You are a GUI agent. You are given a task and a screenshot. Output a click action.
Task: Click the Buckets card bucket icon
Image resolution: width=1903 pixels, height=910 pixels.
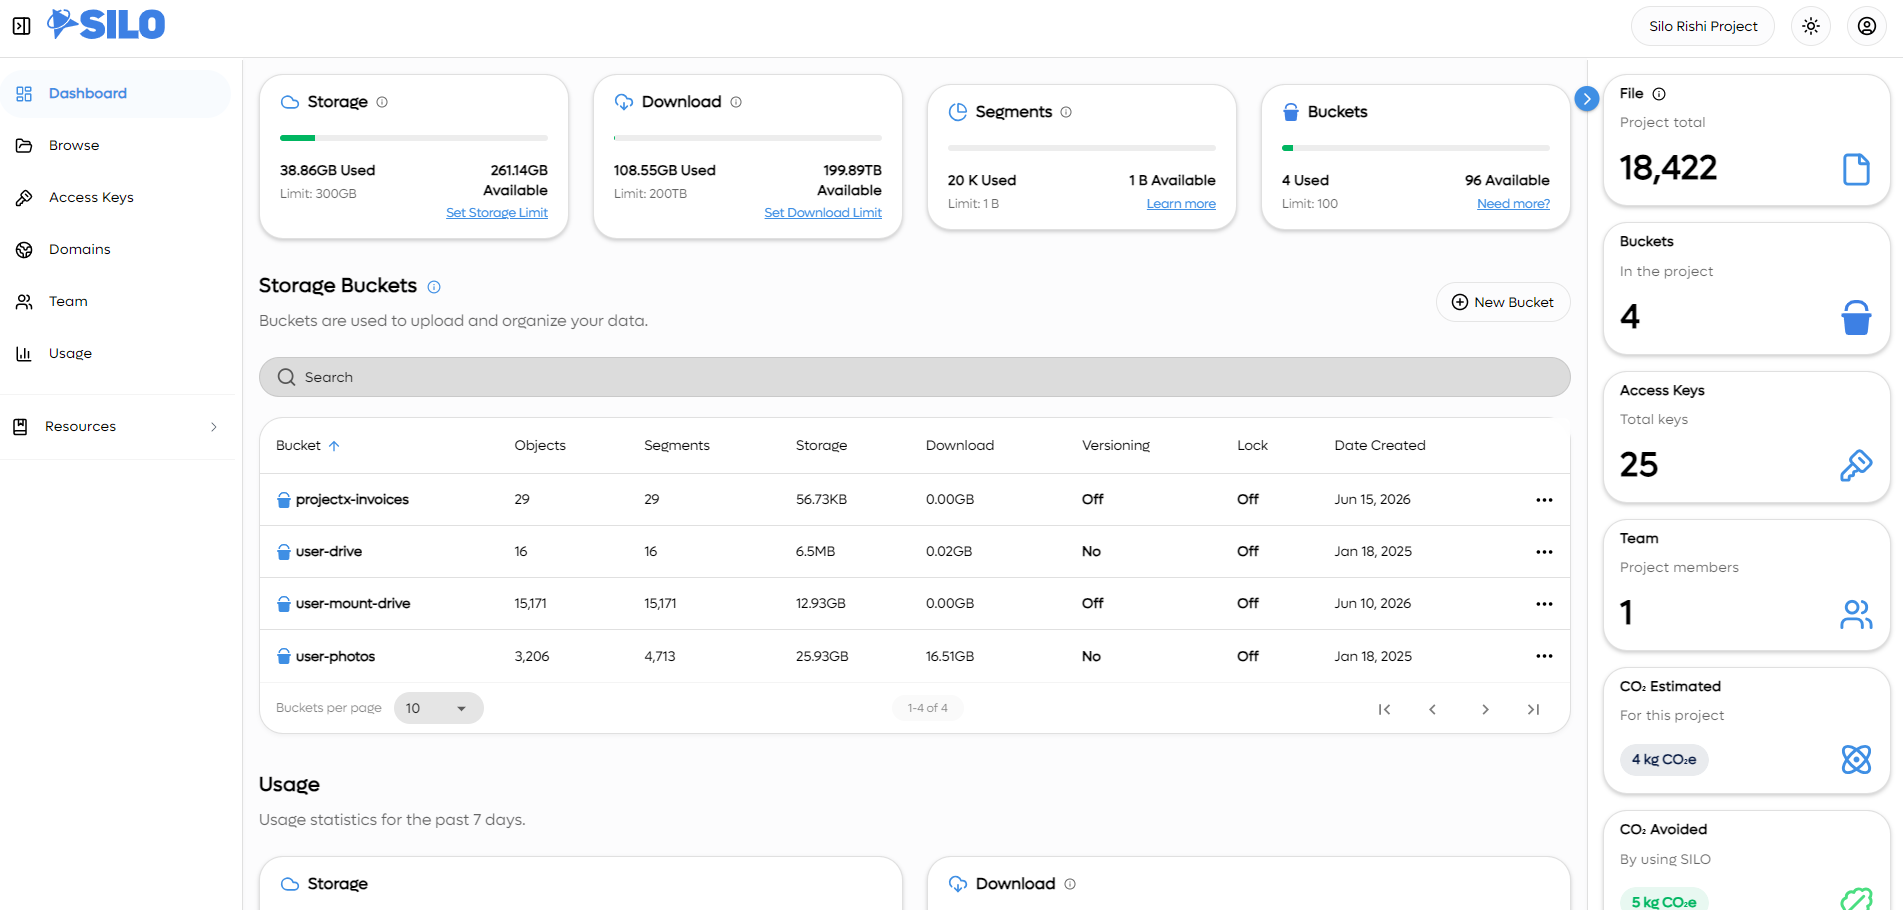coord(1291,112)
